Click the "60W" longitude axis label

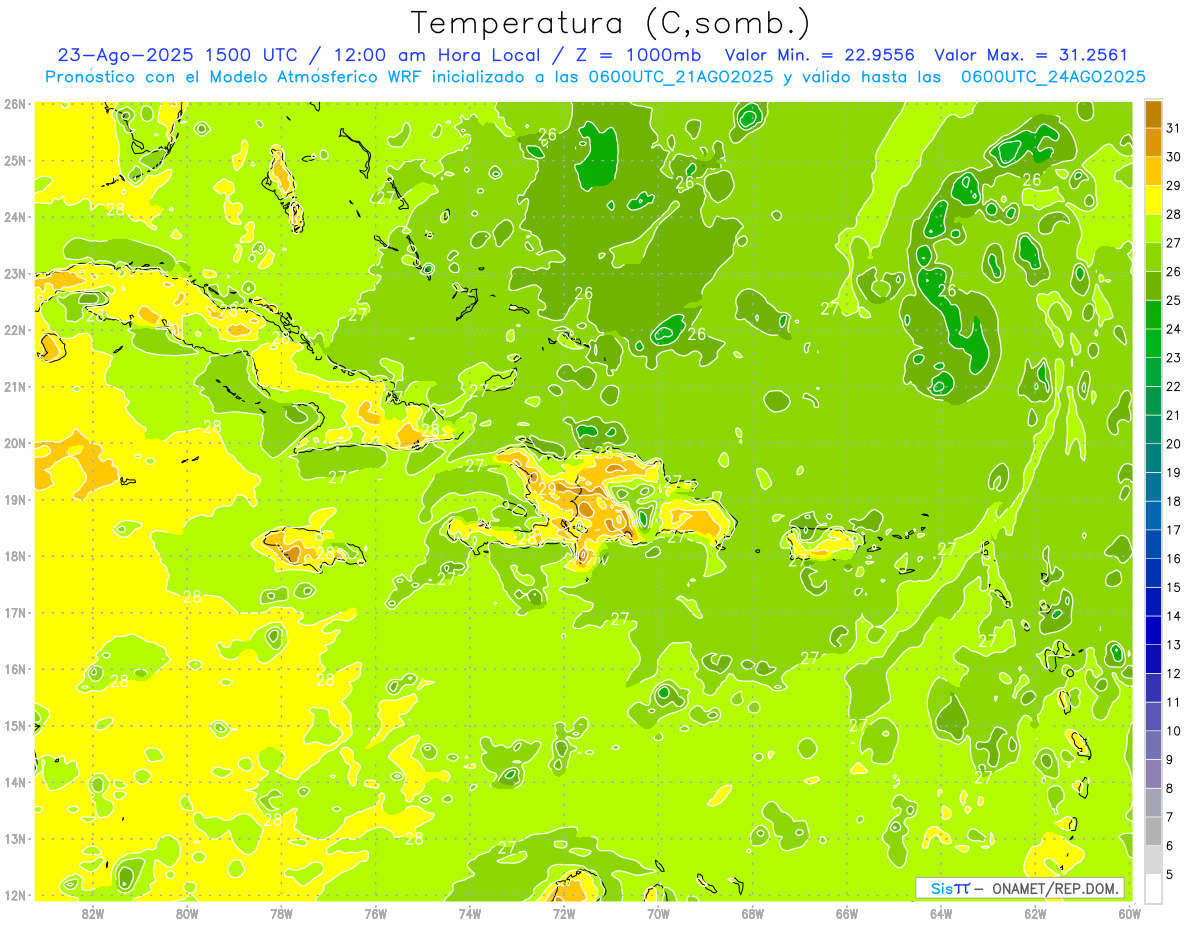1129,913
